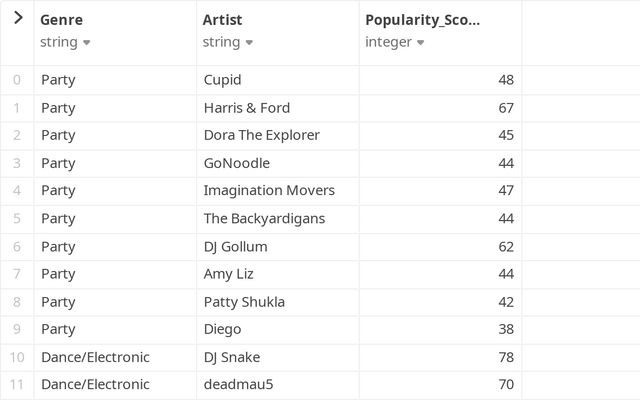Select the GoNoodle artist cell
The image size is (640, 400).
[x=278, y=163]
